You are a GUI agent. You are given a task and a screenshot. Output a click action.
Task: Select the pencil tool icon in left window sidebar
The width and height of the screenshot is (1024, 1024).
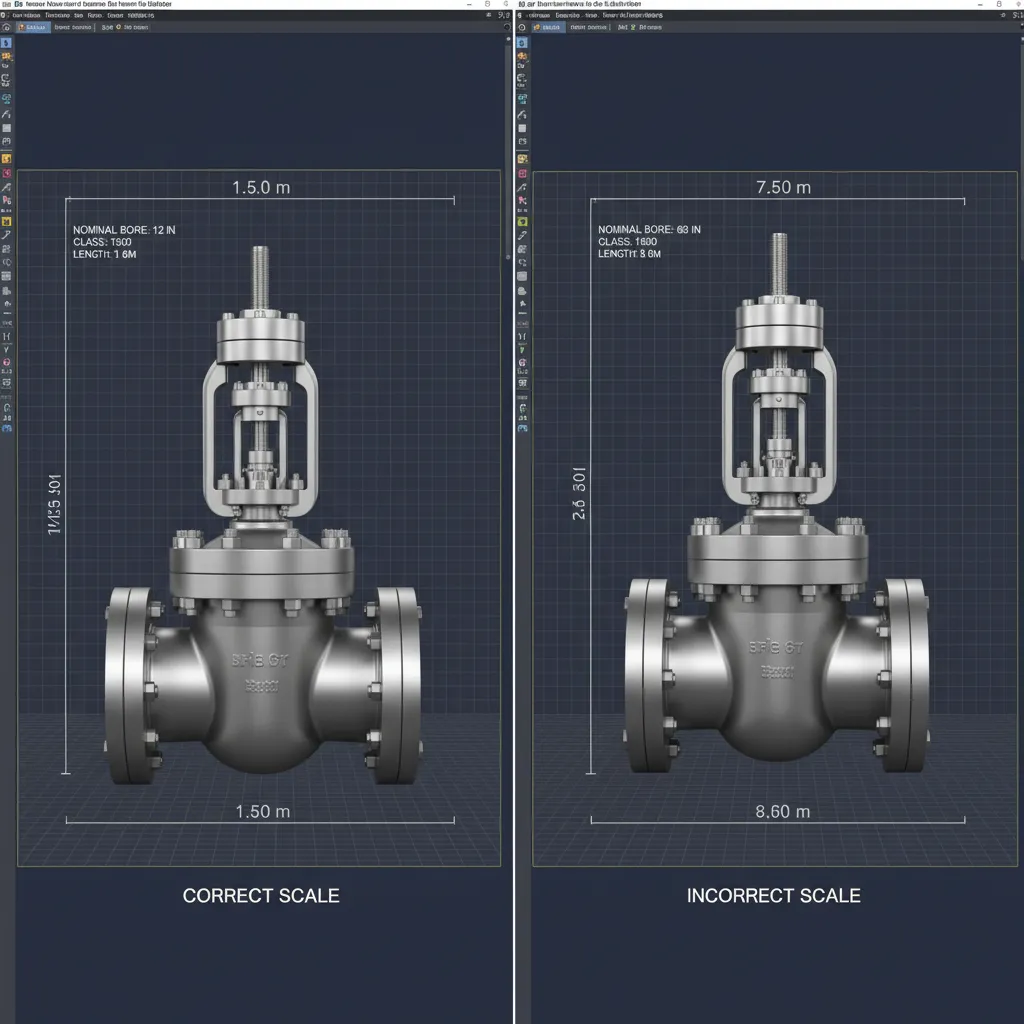(x=6, y=235)
